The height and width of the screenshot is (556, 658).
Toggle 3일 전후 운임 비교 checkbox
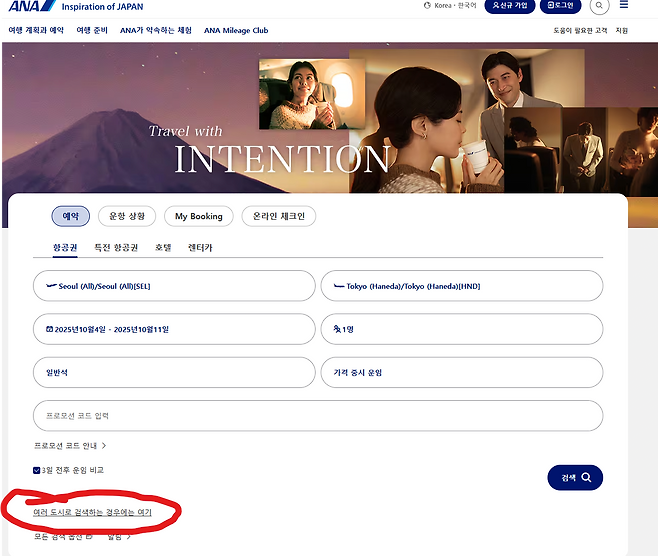pyautogui.click(x=37, y=470)
